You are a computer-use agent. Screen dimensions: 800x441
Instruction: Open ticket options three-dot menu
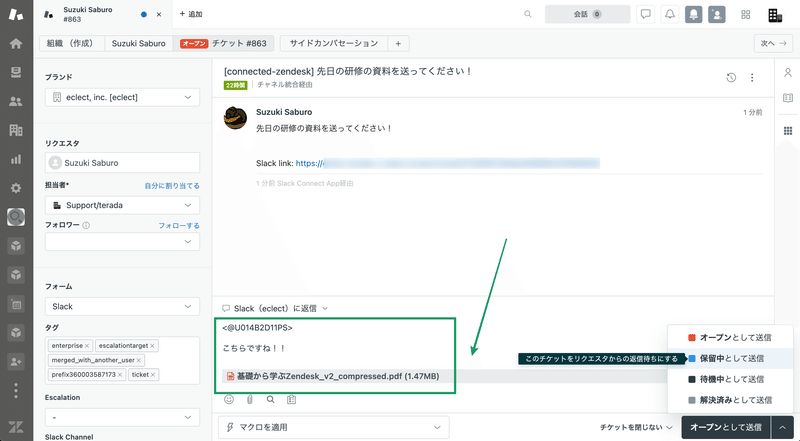(752, 78)
